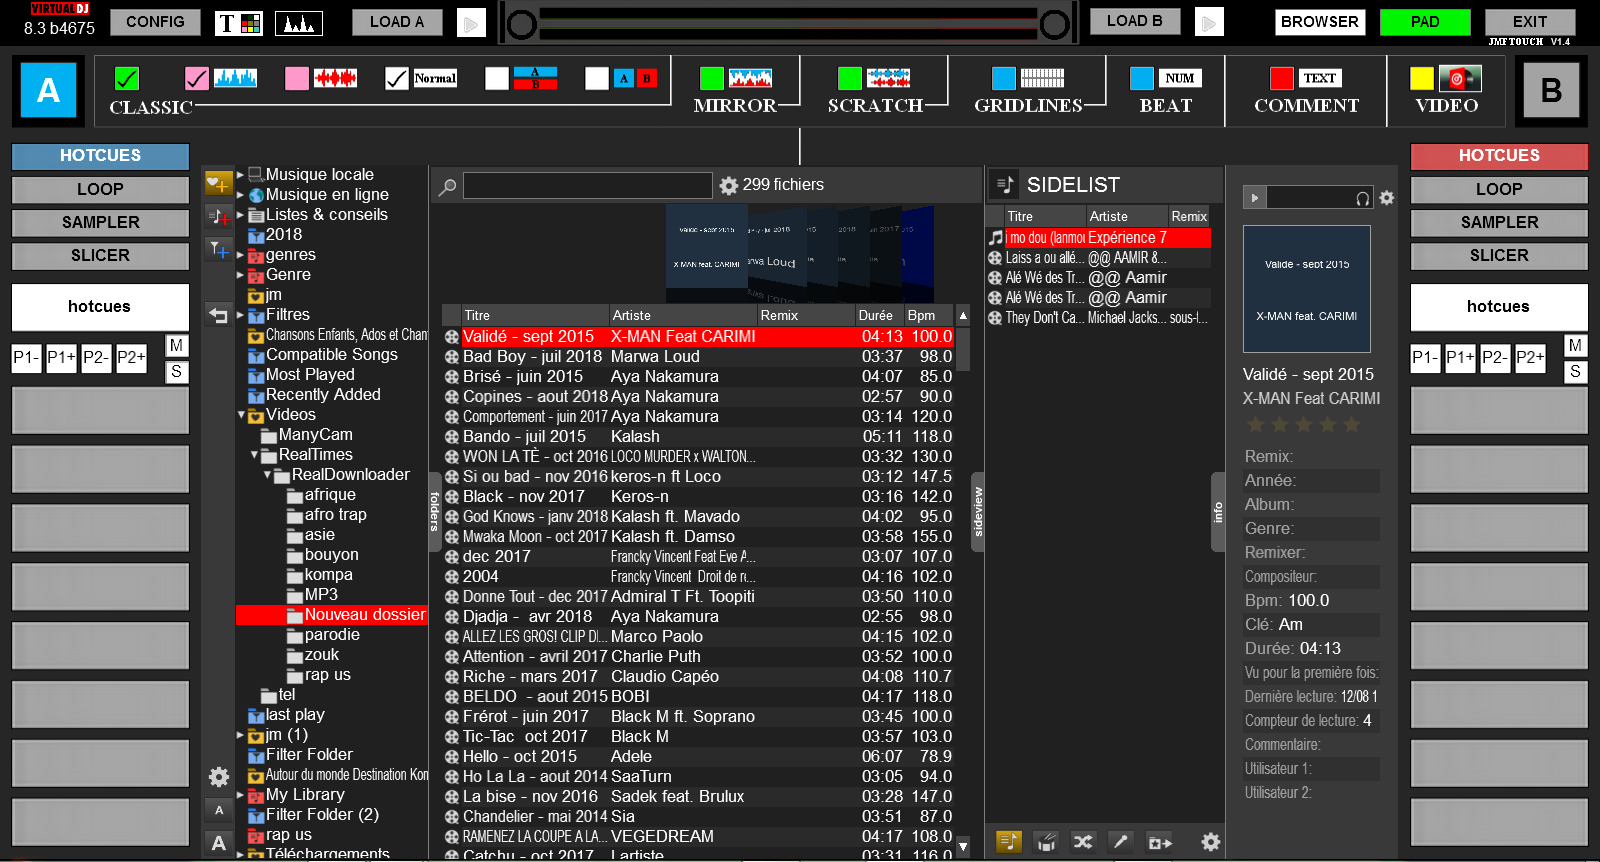Click the EXIT button
Screen dimensions: 1600x862
pos(1530,22)
